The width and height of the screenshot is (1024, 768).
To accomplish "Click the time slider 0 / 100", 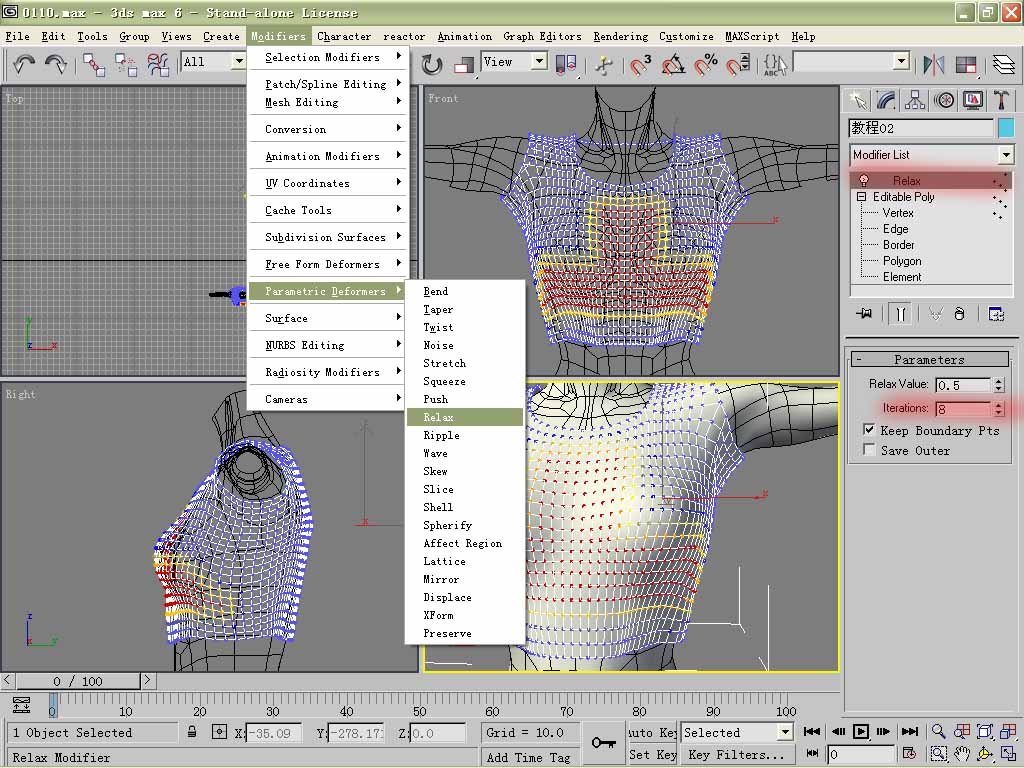I will click(x=78, y=681).
